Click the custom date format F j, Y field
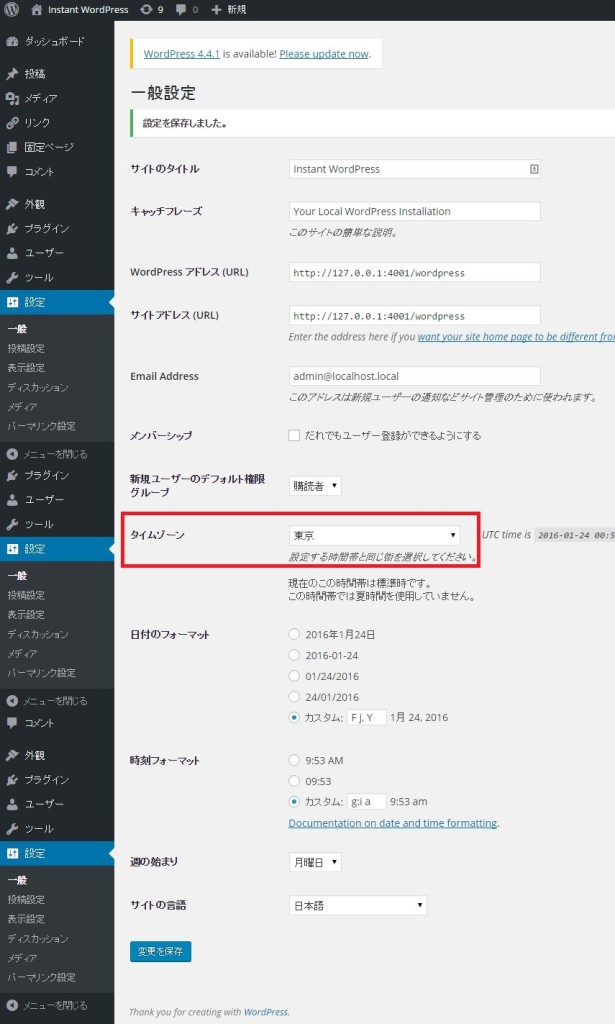This screenshot has height=1024, width=615. pyautogui.click(x=366, y=717)
